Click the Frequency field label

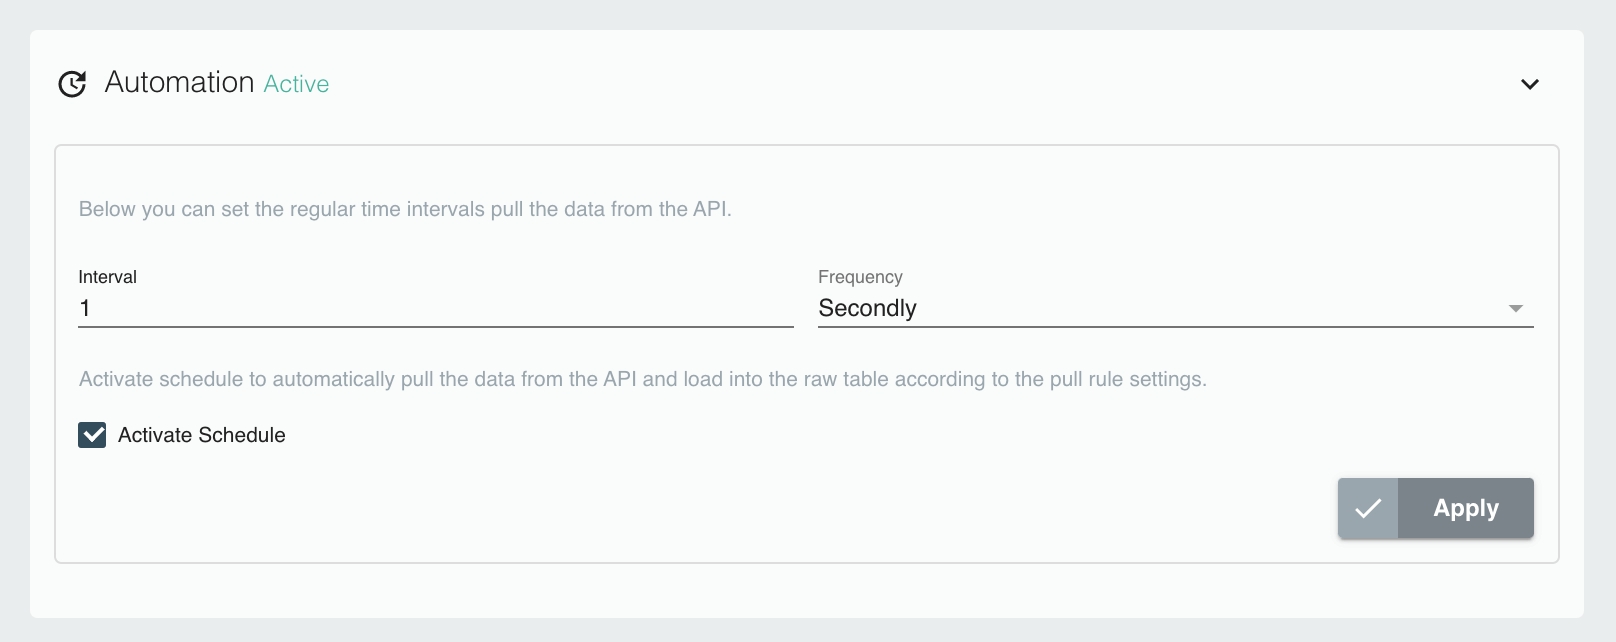[860, 277]
